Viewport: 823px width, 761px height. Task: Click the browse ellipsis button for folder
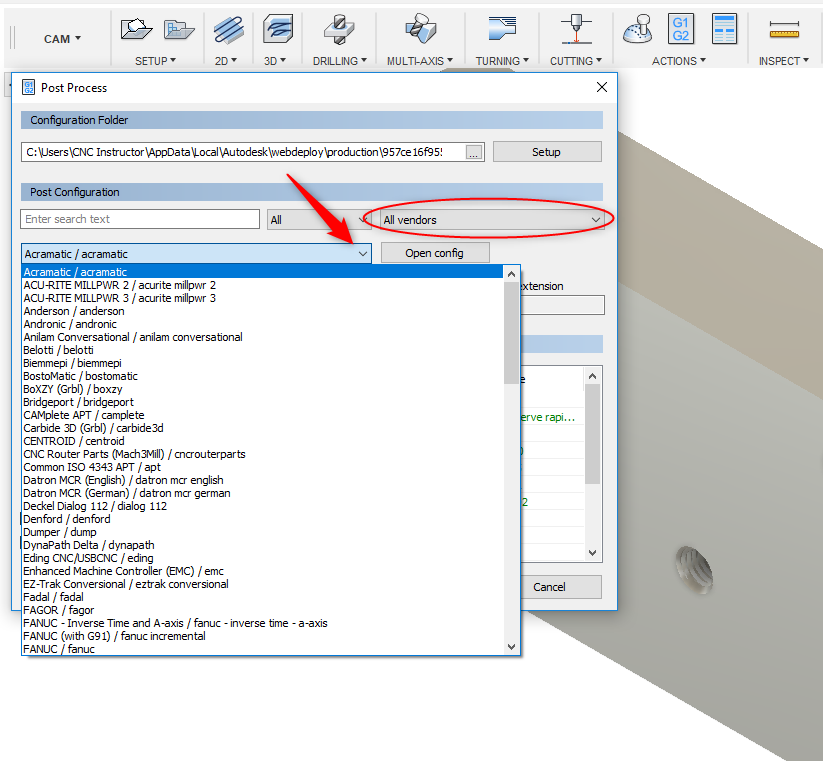tap(474, 153)
